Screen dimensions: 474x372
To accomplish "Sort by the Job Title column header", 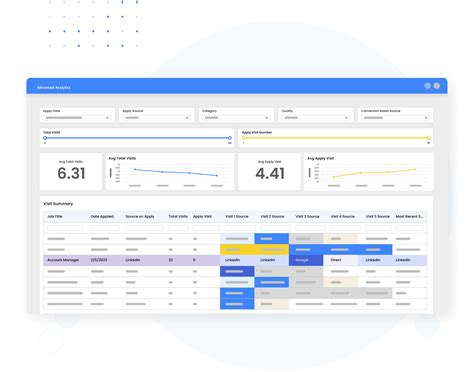I will [55, 216].
